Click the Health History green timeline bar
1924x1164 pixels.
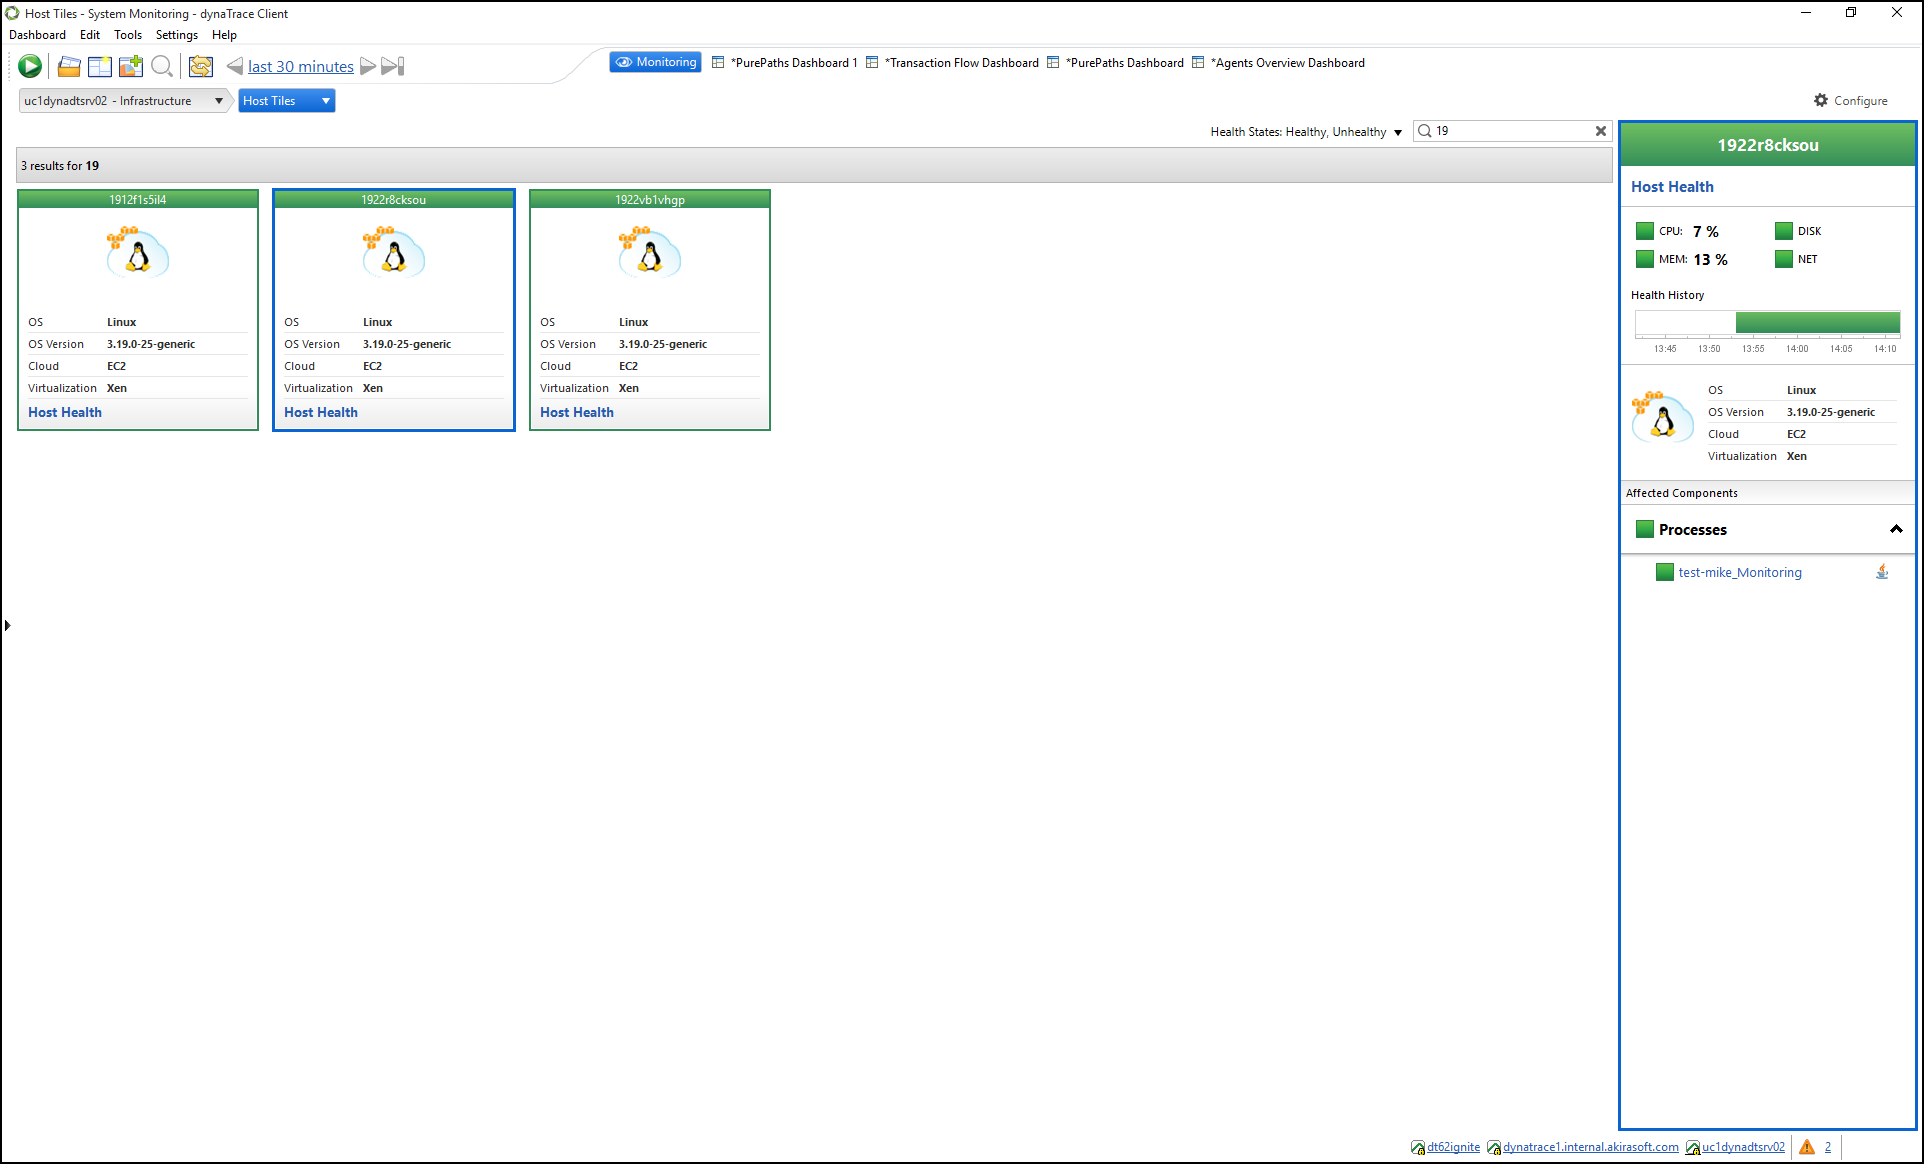click(1818, 322)
